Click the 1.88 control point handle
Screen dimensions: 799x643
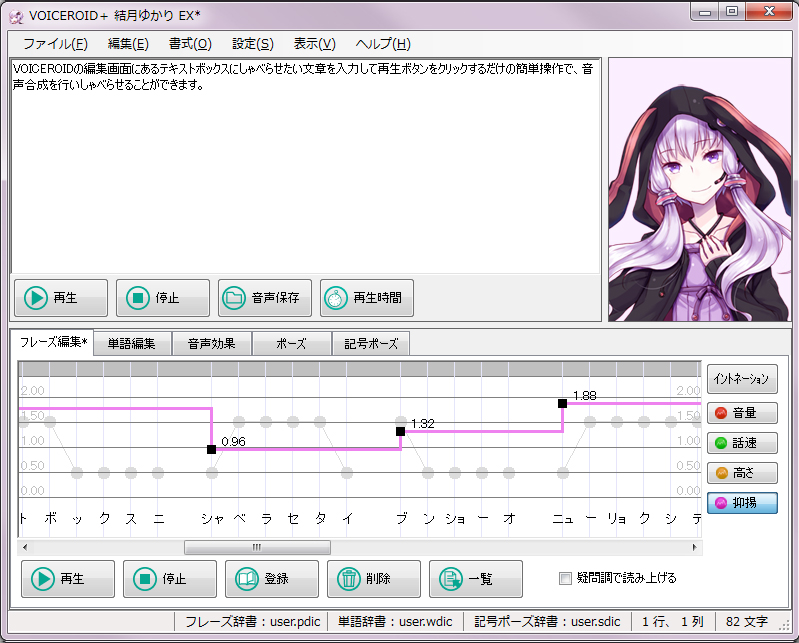pyautogui.click(x=563, y=404)
